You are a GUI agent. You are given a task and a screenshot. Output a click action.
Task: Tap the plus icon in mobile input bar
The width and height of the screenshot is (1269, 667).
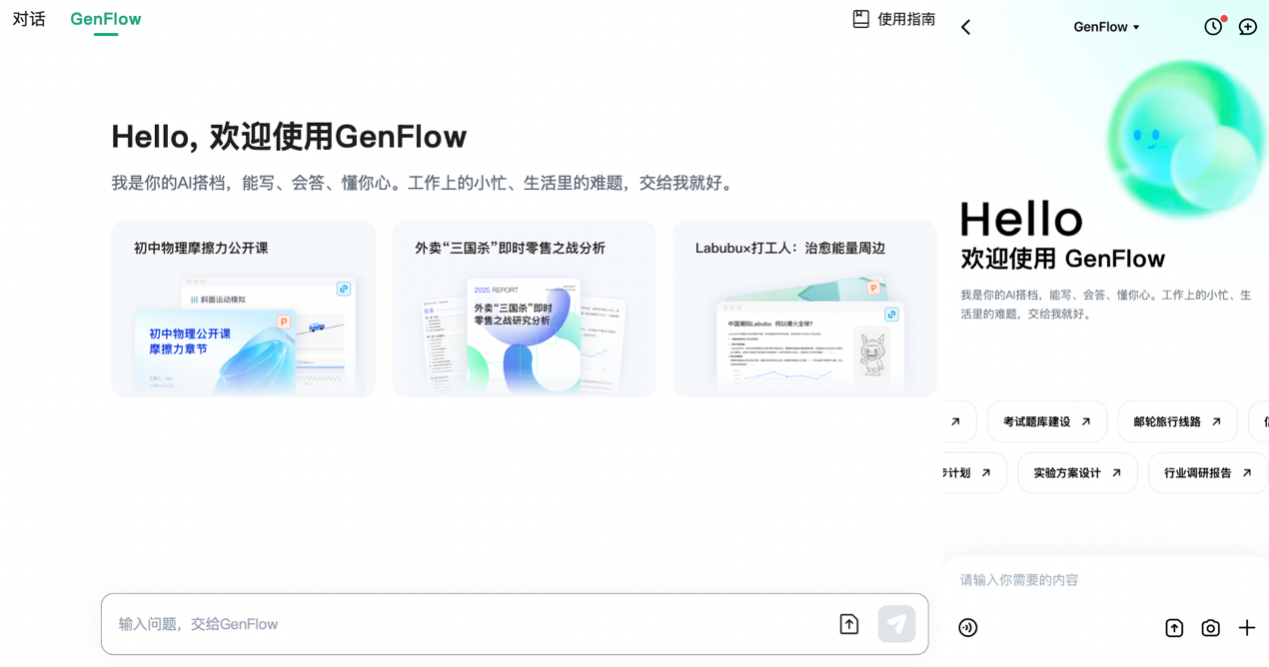coord(1246,628)
